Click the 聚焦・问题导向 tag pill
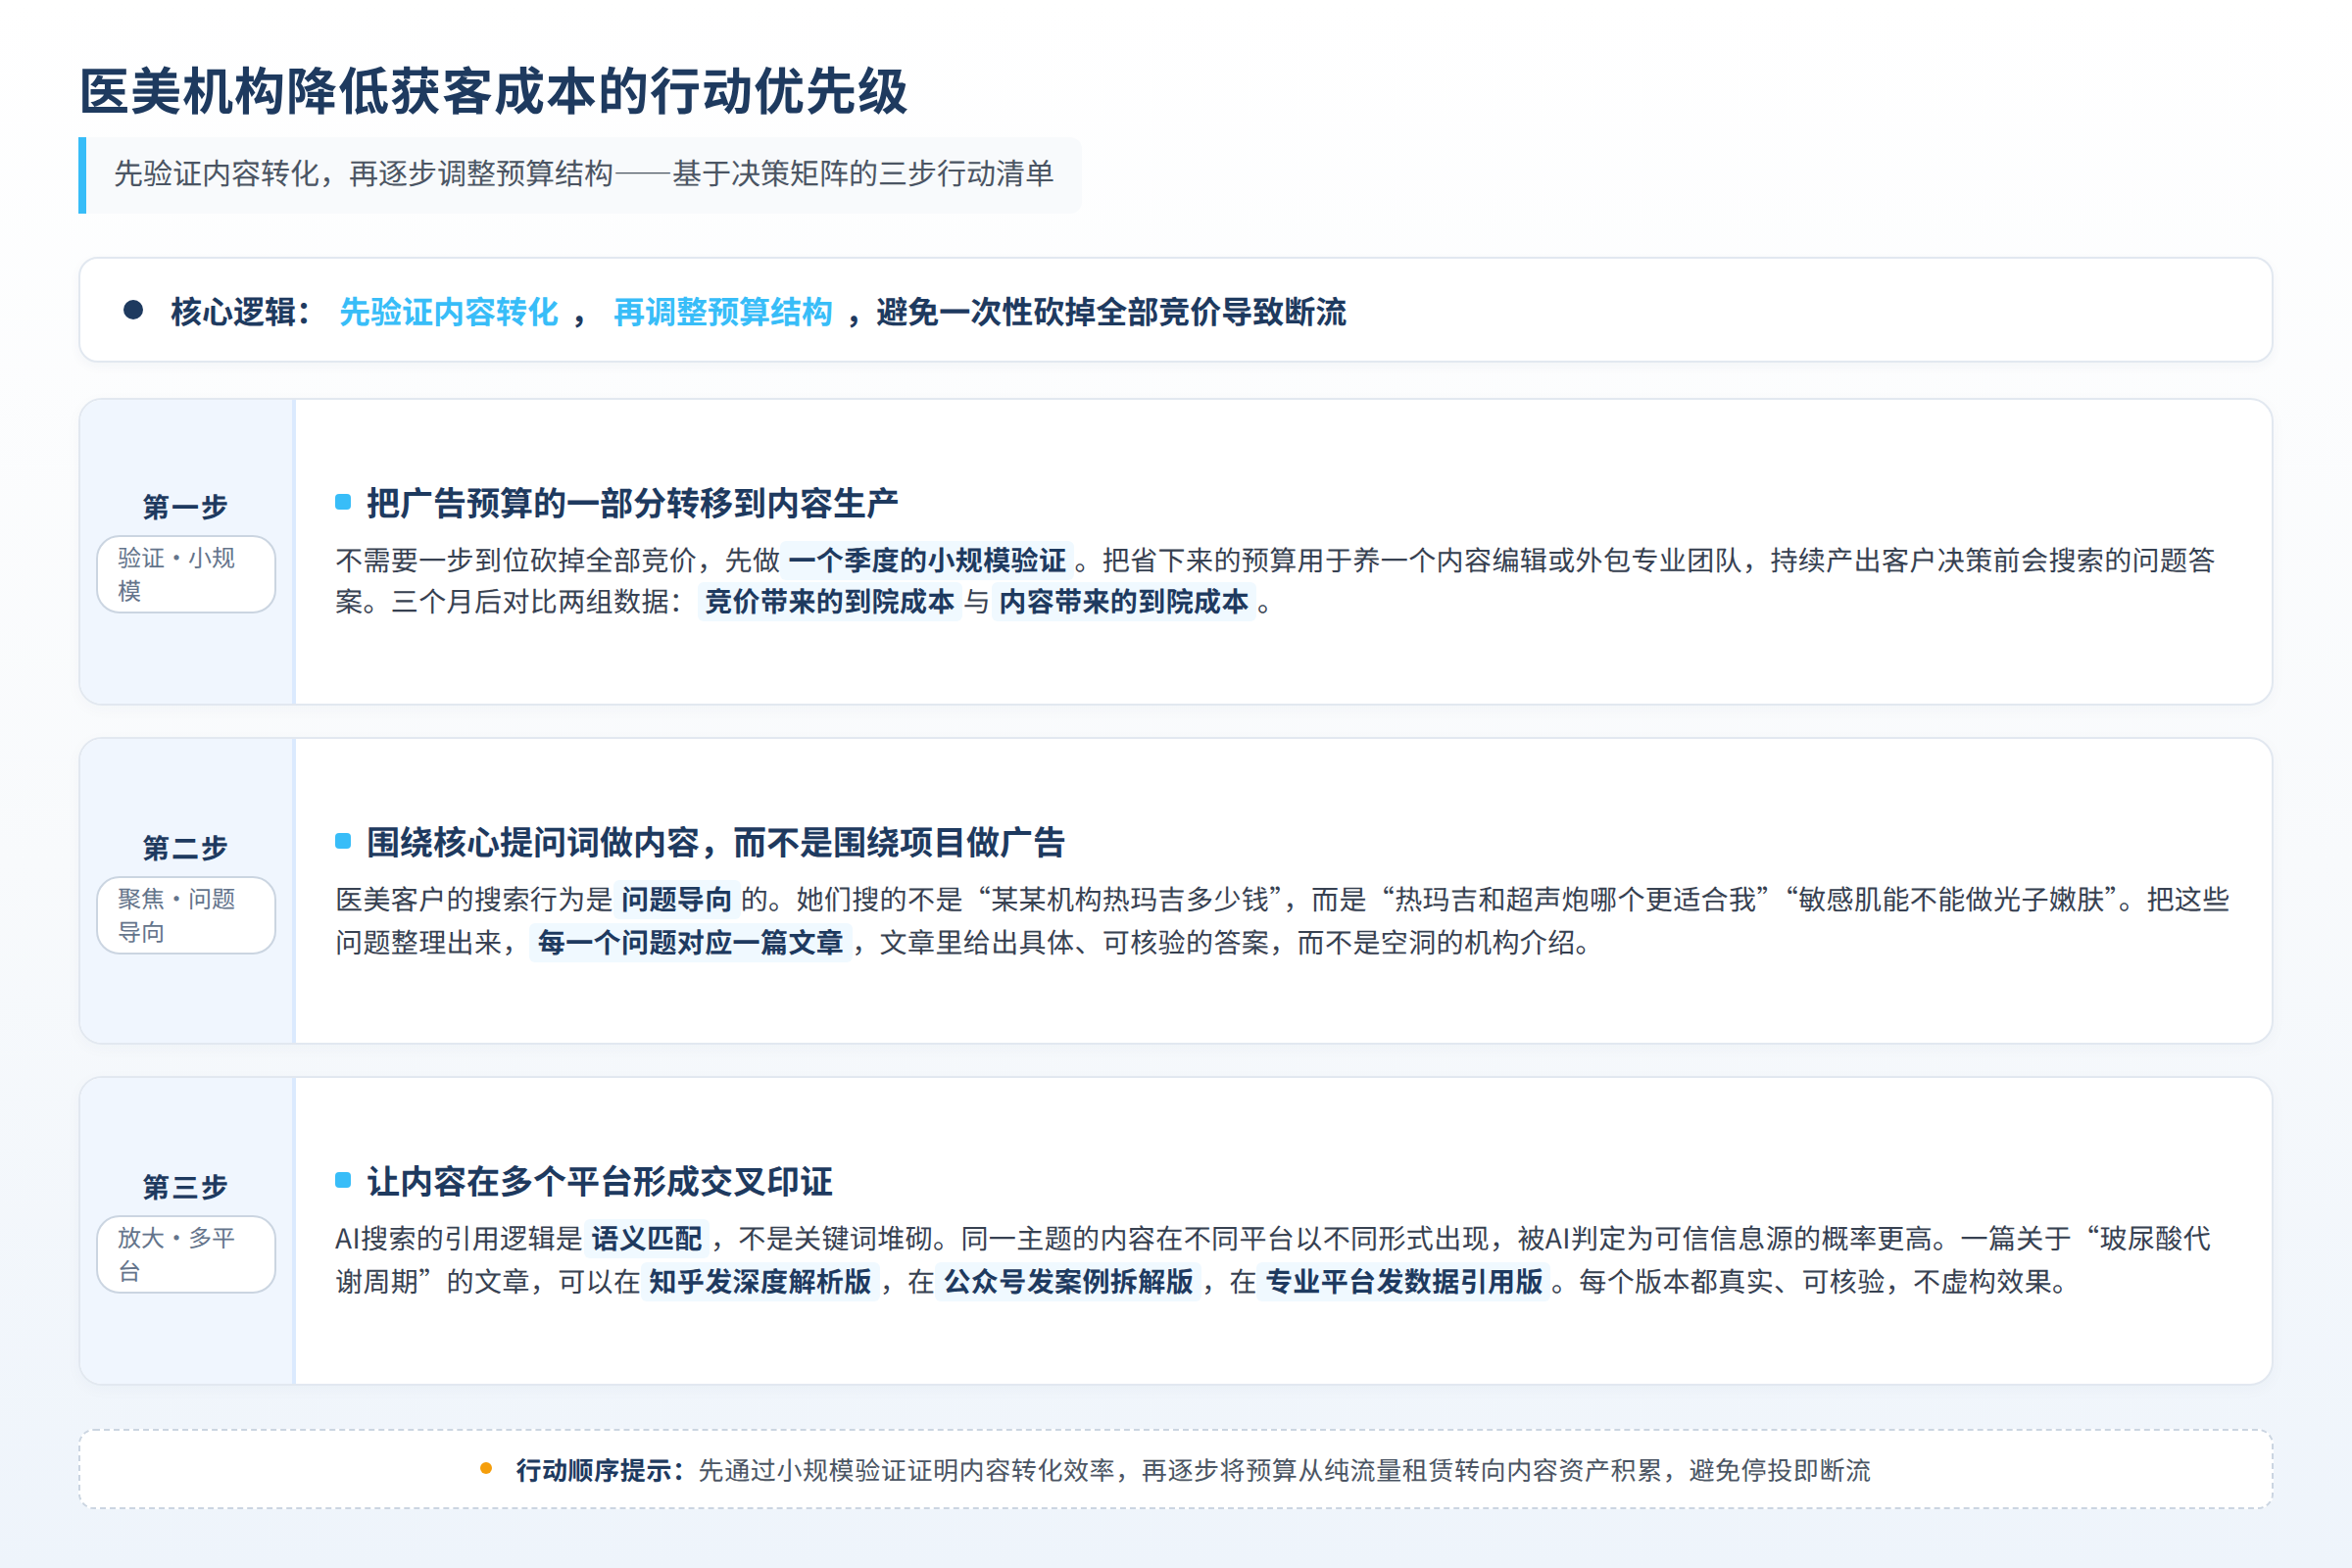Image resolution: width=2352 pixels, height=1568 pixels. [186, 915]
